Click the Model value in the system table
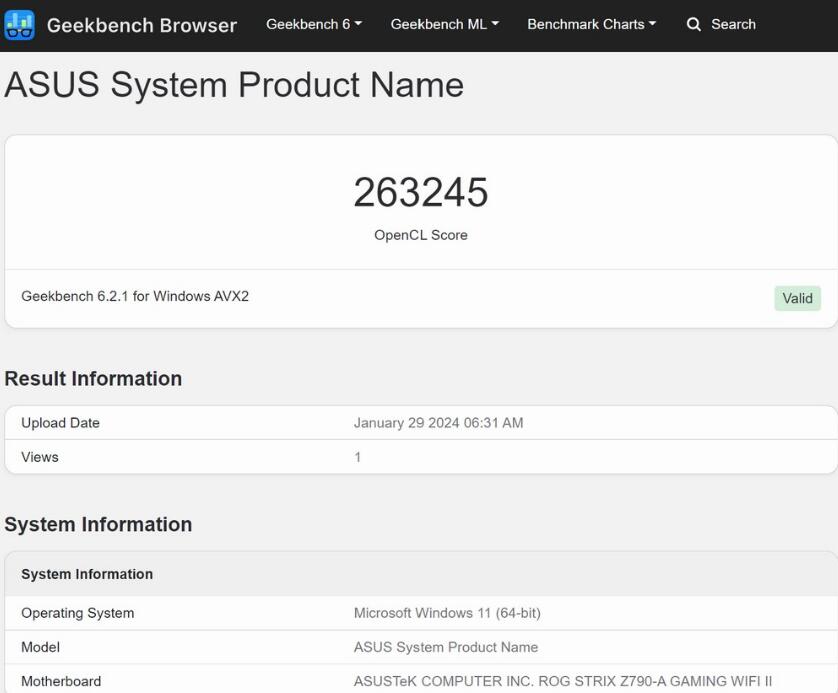This screenshot has width=838, height=693. pyautogui.click(x=446, y=647)
